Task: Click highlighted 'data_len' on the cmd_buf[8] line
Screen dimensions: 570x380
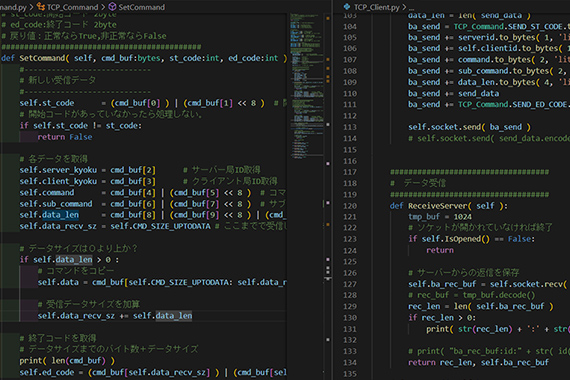Action: [x=60, y=215]
